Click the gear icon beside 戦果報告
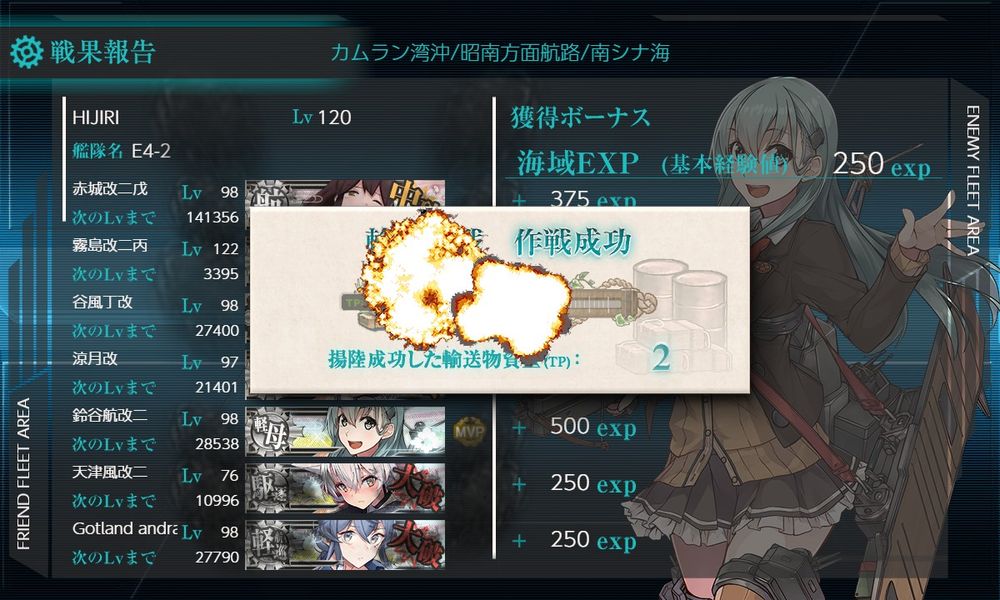 point(27,52)
